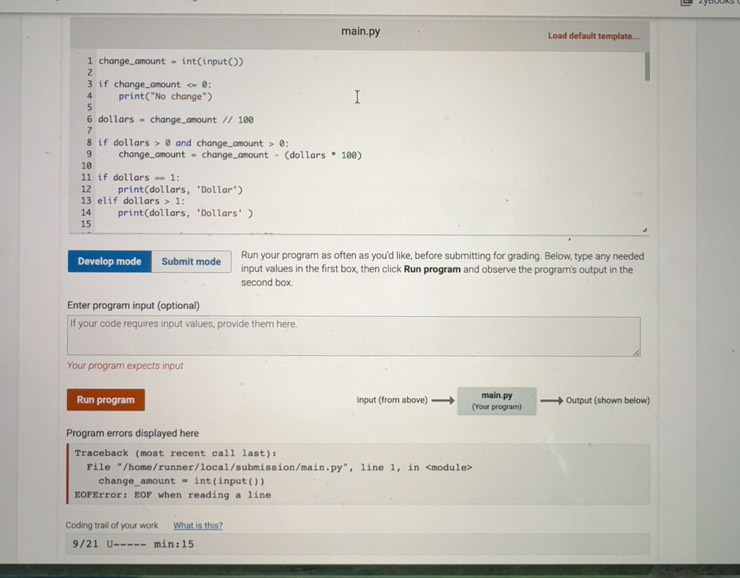Click the program input box resize grip
The image size is (740, 578).
635,351
